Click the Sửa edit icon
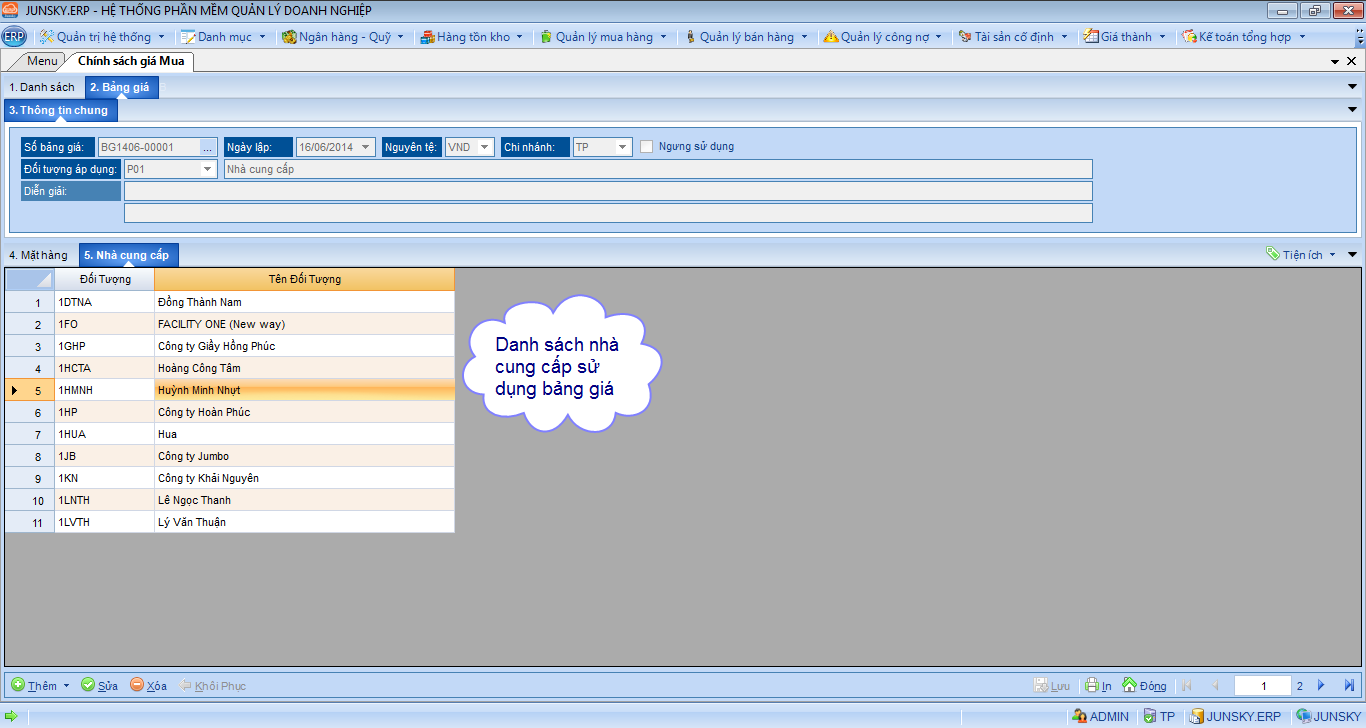This screenshot has height=728, width=1366. [88, 685]
